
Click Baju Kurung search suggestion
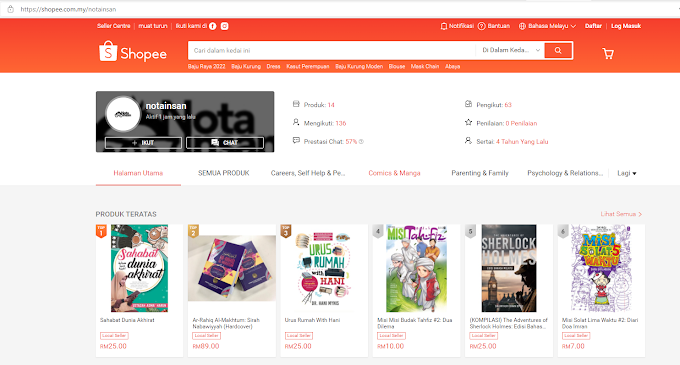[246, 66]
